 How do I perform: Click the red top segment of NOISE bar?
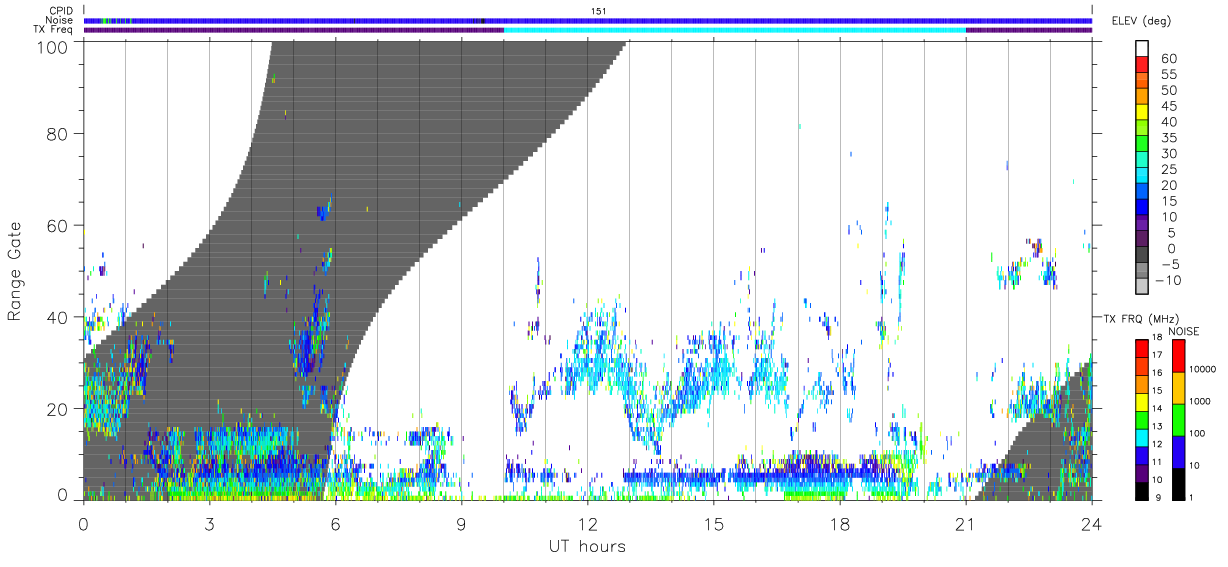point(1178,356)
